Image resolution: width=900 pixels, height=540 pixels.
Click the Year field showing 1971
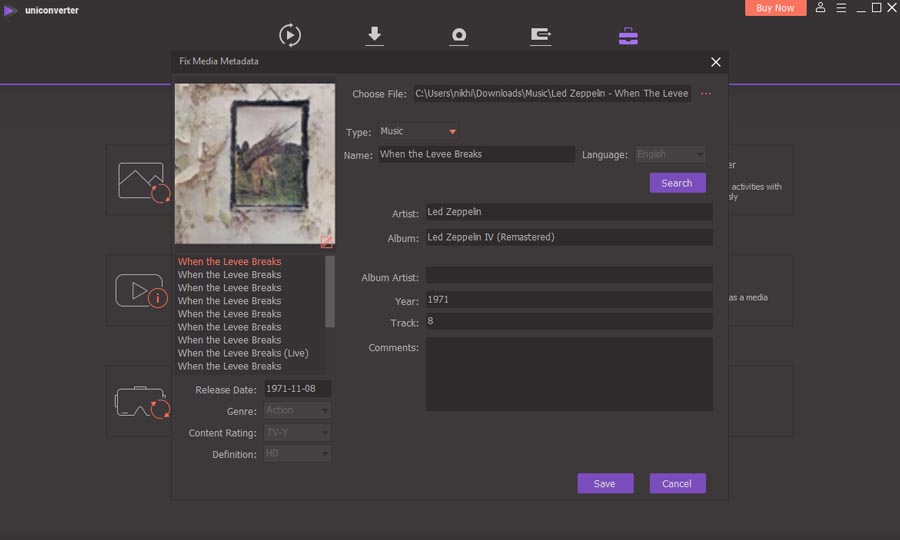pos(569,300)
